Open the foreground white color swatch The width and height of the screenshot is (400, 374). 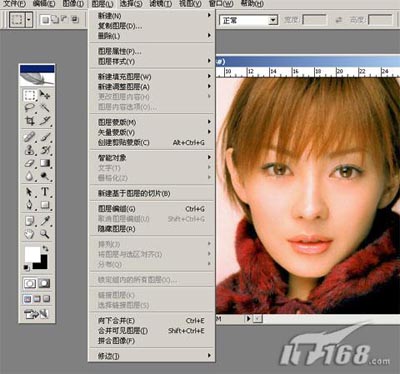pyautogui.click(x=32, y=254)
